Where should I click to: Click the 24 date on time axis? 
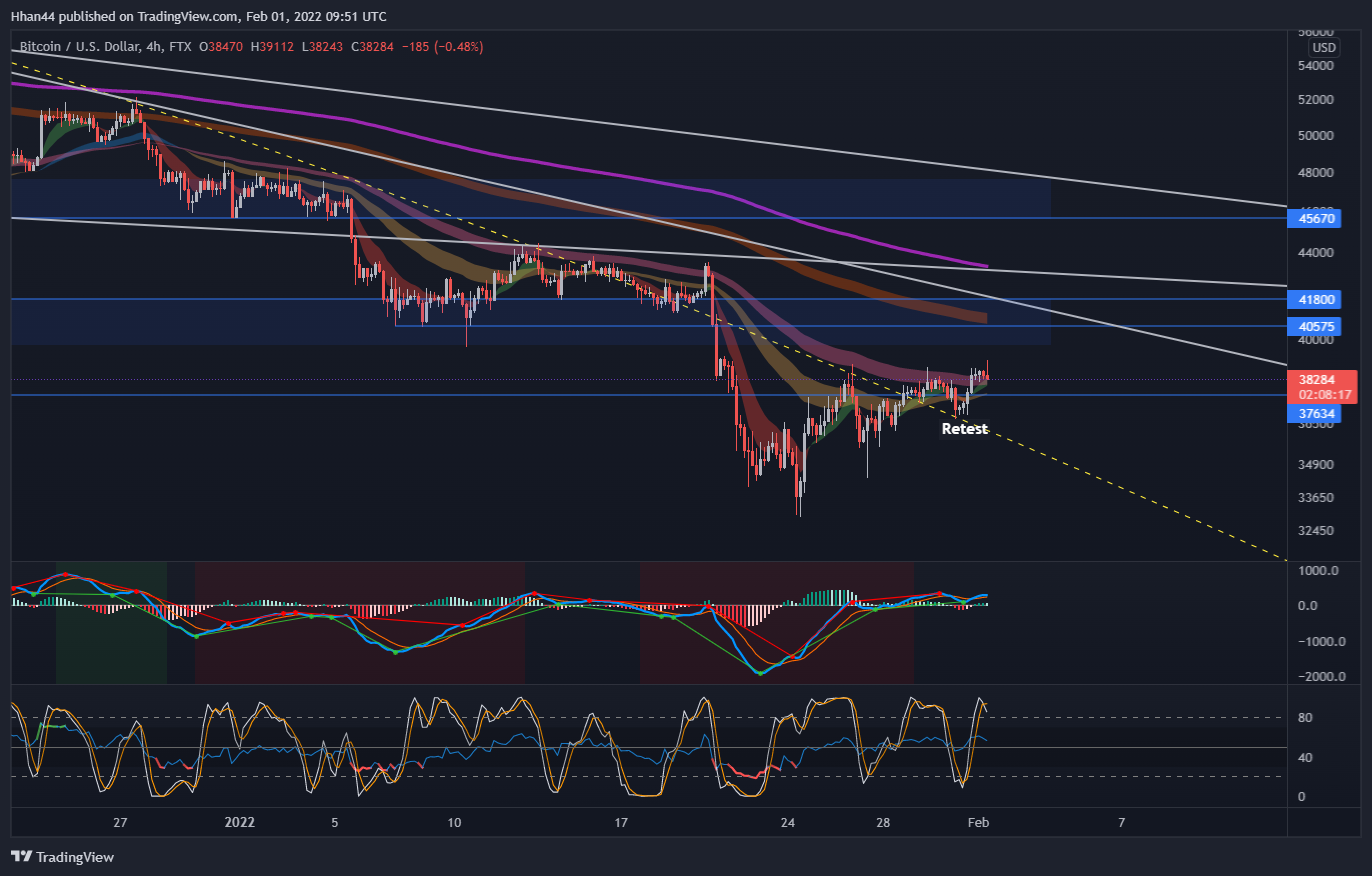click(788, 823)
